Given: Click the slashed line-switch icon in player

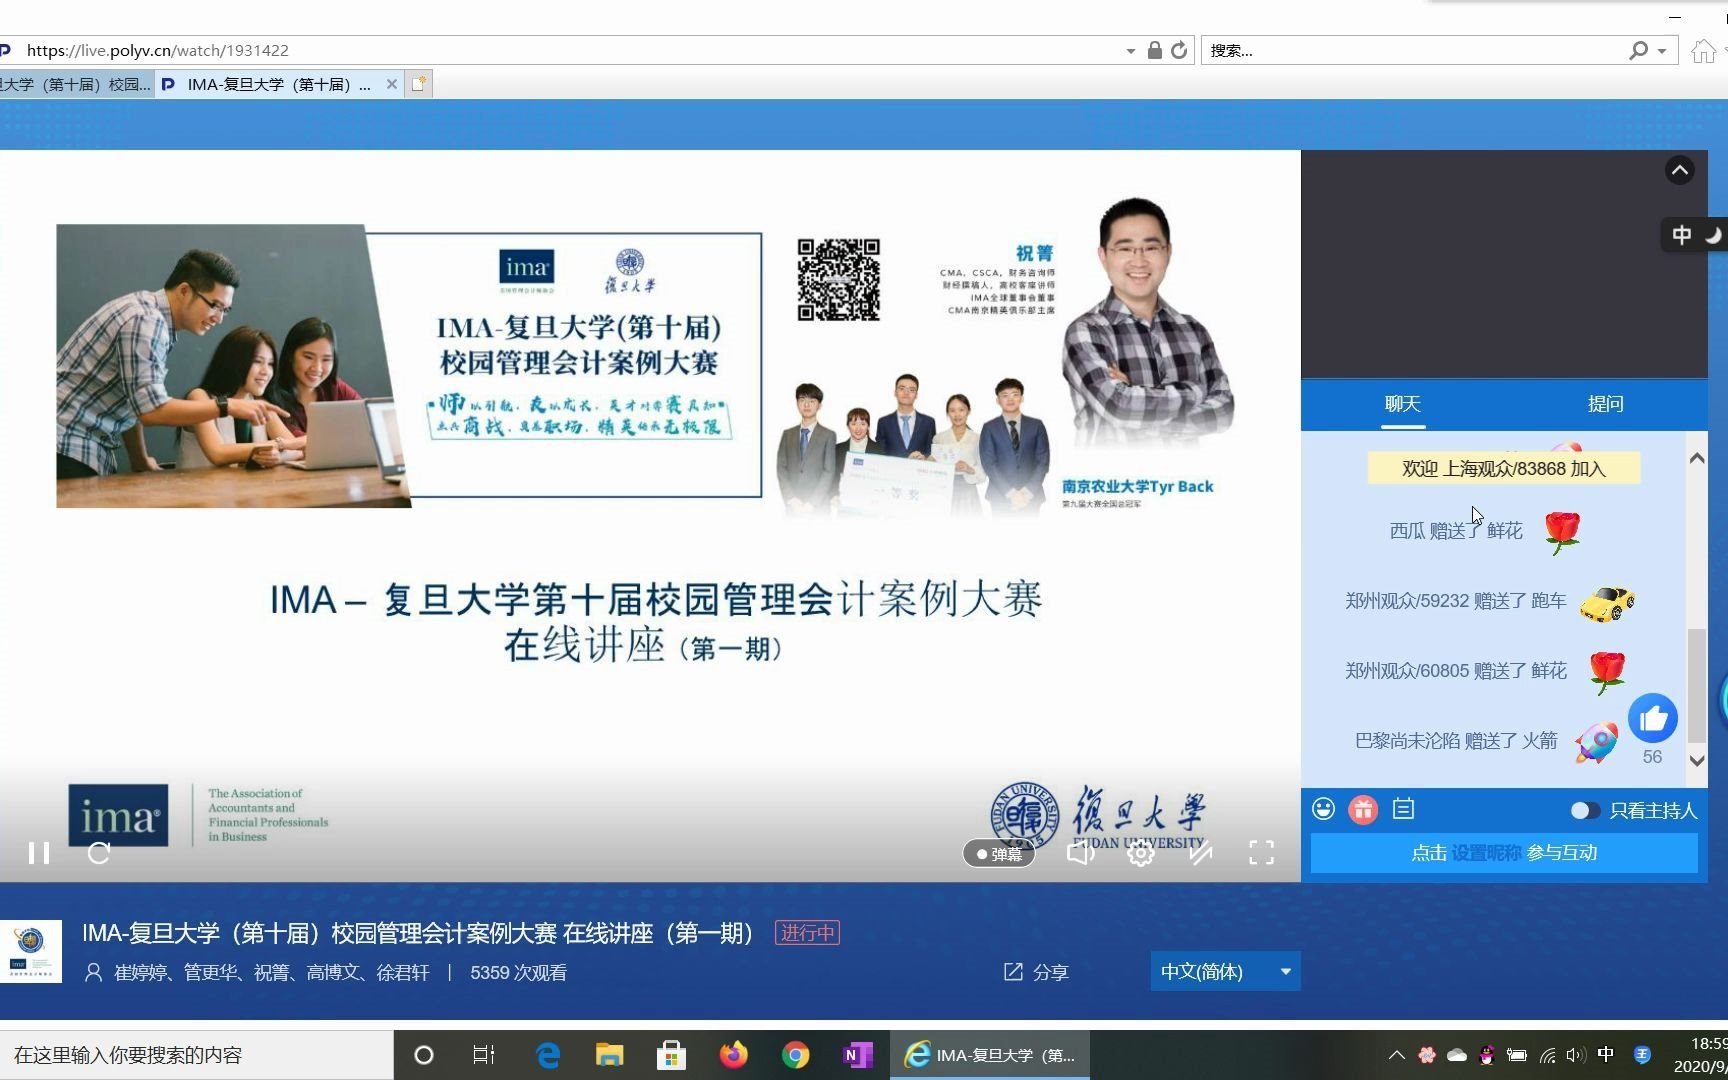Looking at the screenshot, I should click(x=1200, y=853).
